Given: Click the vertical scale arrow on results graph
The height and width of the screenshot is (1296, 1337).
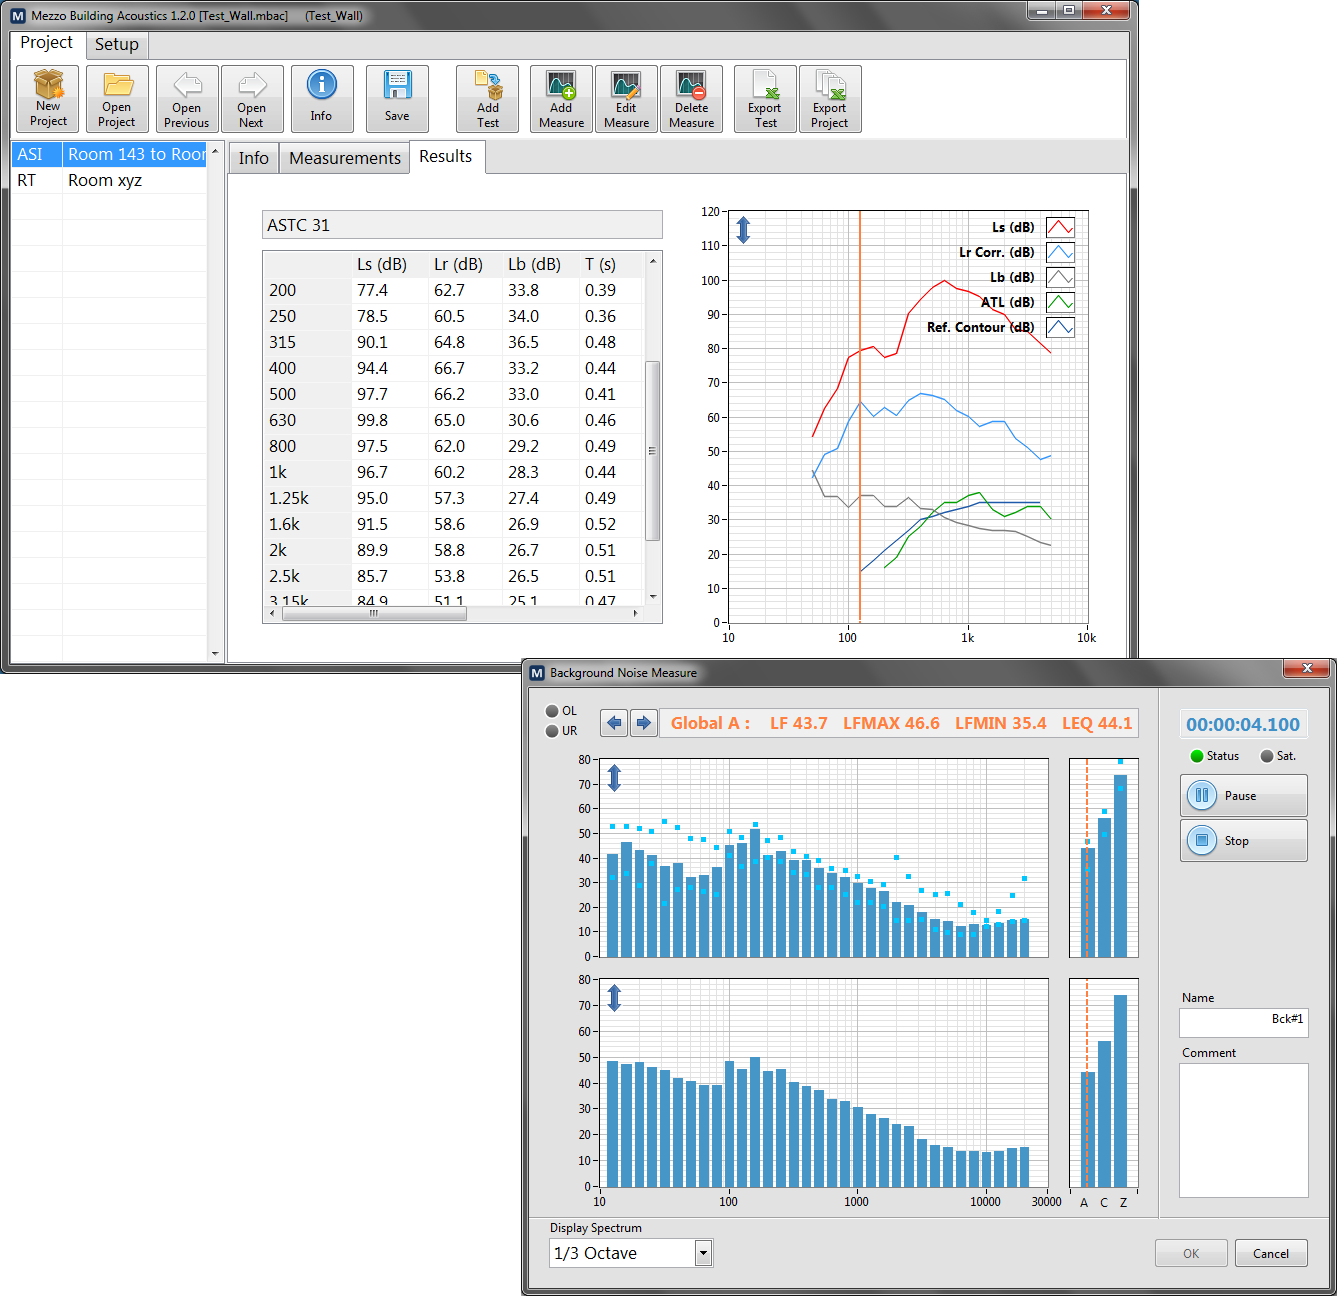Looking at the screenshot, I should pyautogui.click(x=743, y=230).
